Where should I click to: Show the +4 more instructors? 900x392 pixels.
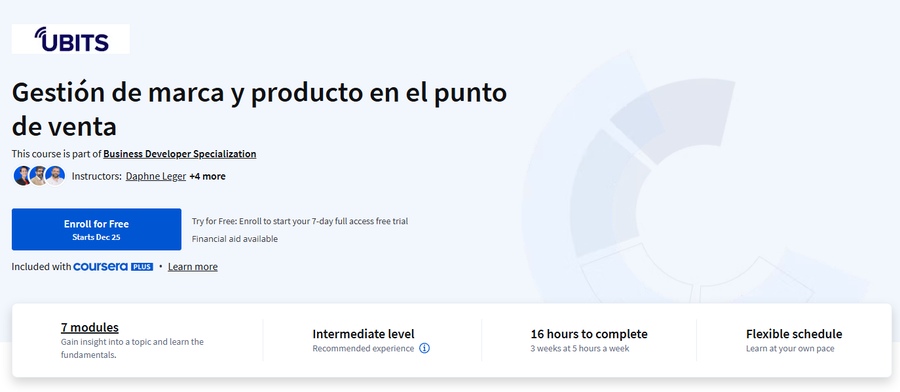coord(207,176)
